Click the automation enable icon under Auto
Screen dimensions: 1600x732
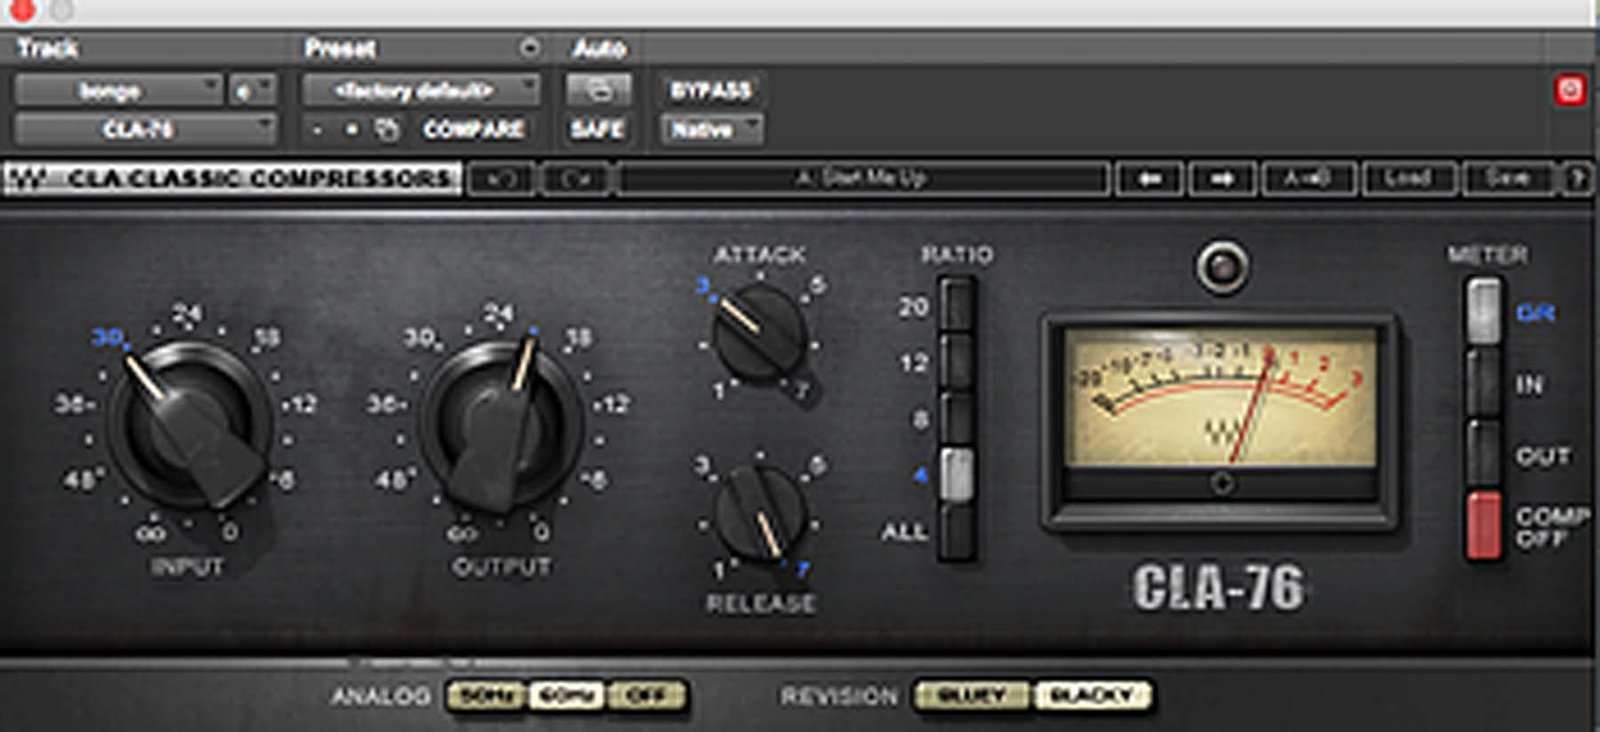coord(598,90)
